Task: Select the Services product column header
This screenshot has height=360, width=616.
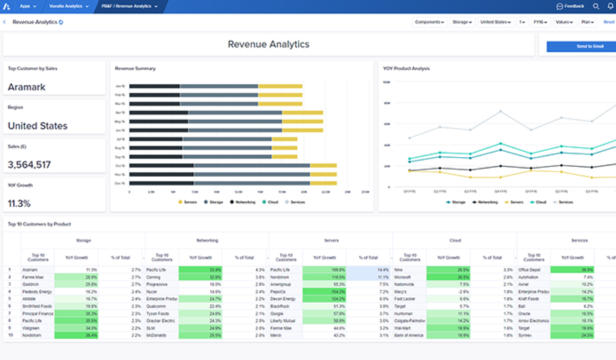Action: pyautogui.click(x=579, y=241)
